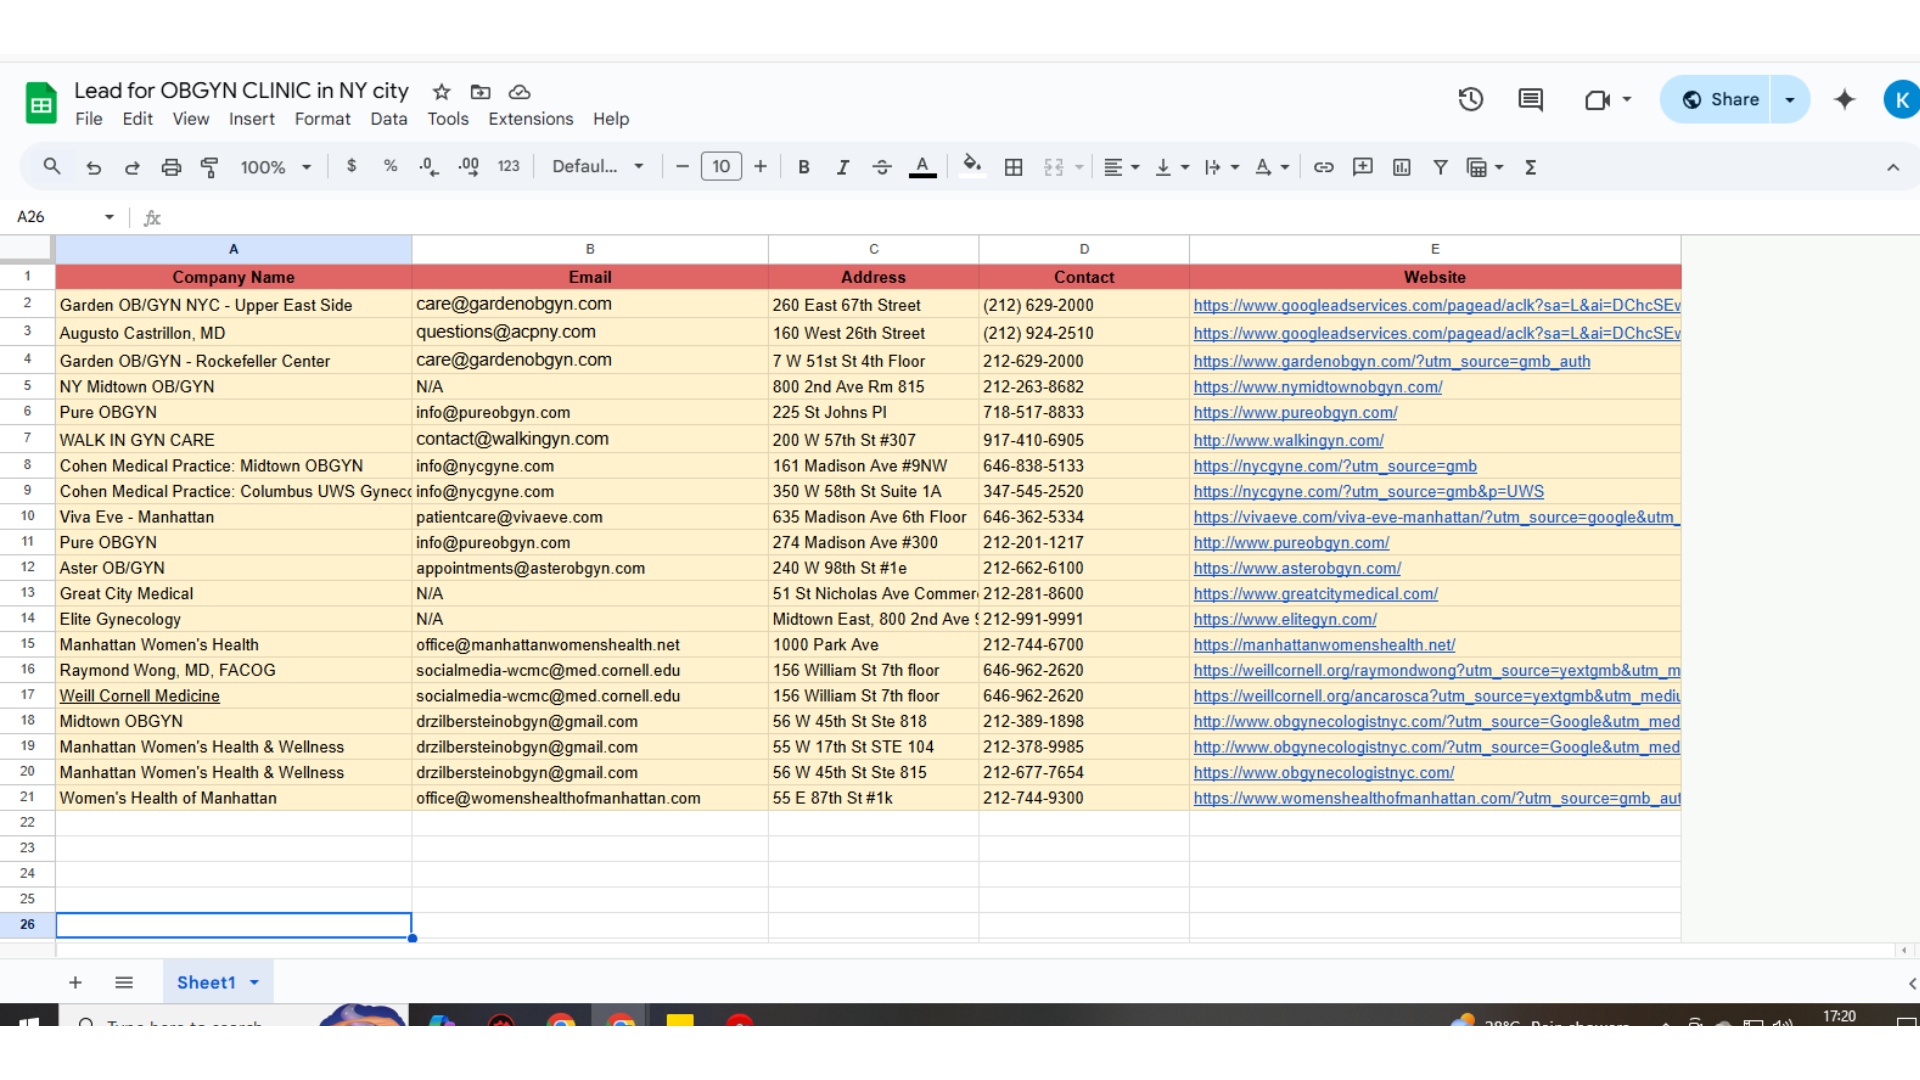1920x1080 pixels.
Task: Open the meeting camera dropdown
Action: pos(1627,99)
